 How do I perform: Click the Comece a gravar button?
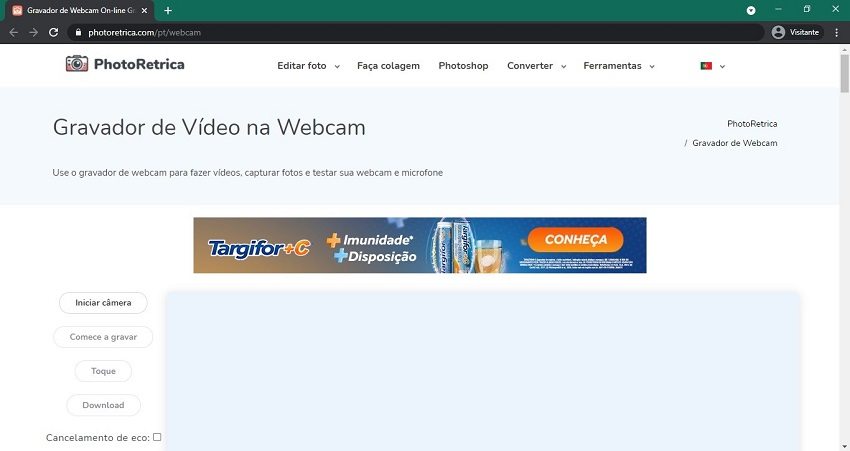tap(103, 337)
